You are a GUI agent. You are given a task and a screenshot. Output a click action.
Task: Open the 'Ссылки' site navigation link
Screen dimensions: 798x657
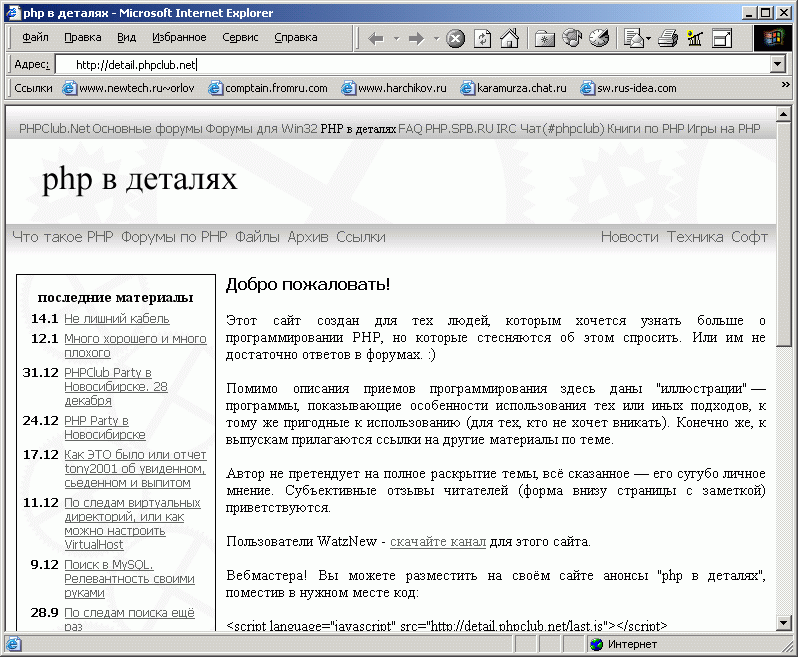[x=361, y=237]
